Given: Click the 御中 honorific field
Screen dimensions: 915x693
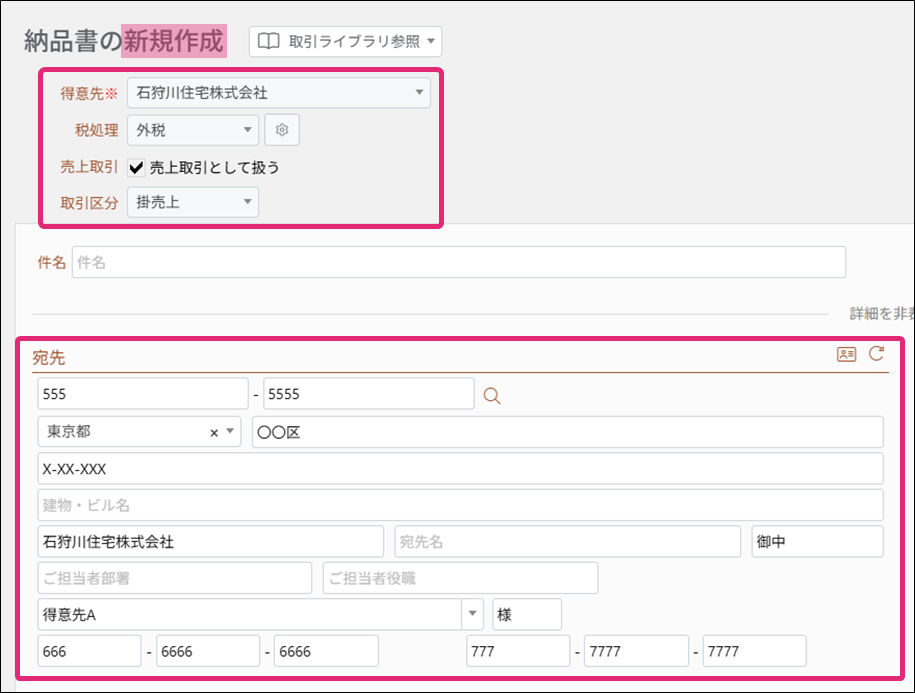Looking at the screenshot, I should click(x=817, y=541).
